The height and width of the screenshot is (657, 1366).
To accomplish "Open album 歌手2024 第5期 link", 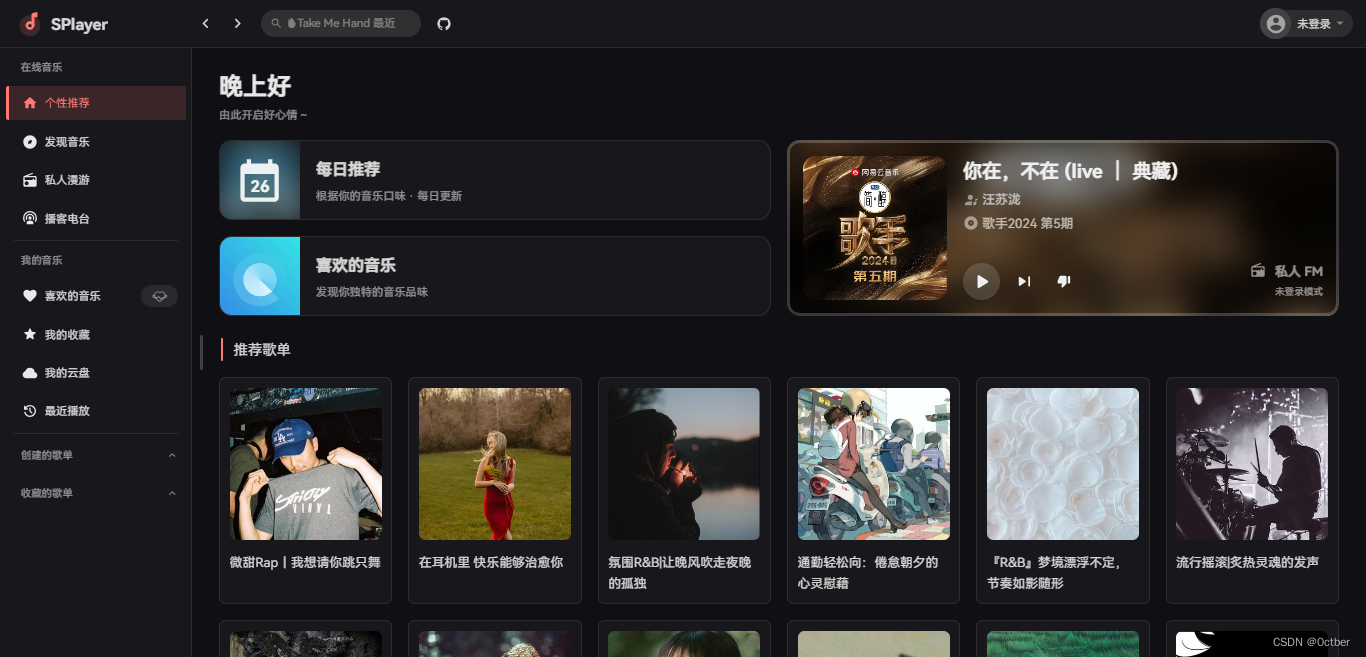I will pos(1027,223).
